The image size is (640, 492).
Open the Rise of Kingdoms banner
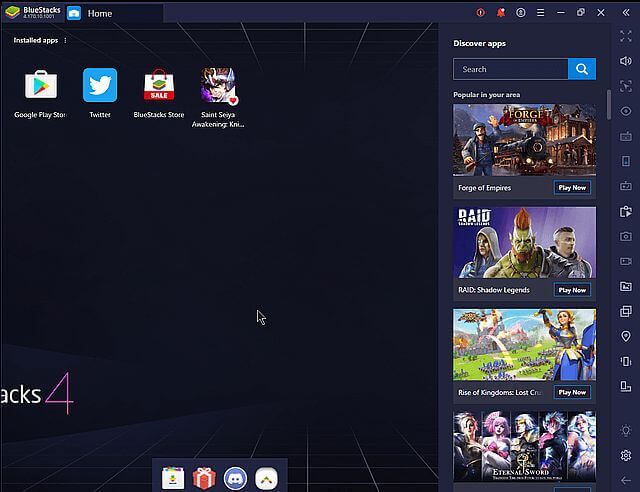coord(524,345)
